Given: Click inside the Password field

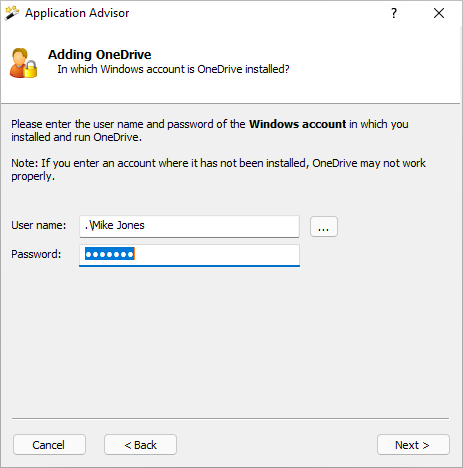Looking at the screenshot, I should point(189,255).
